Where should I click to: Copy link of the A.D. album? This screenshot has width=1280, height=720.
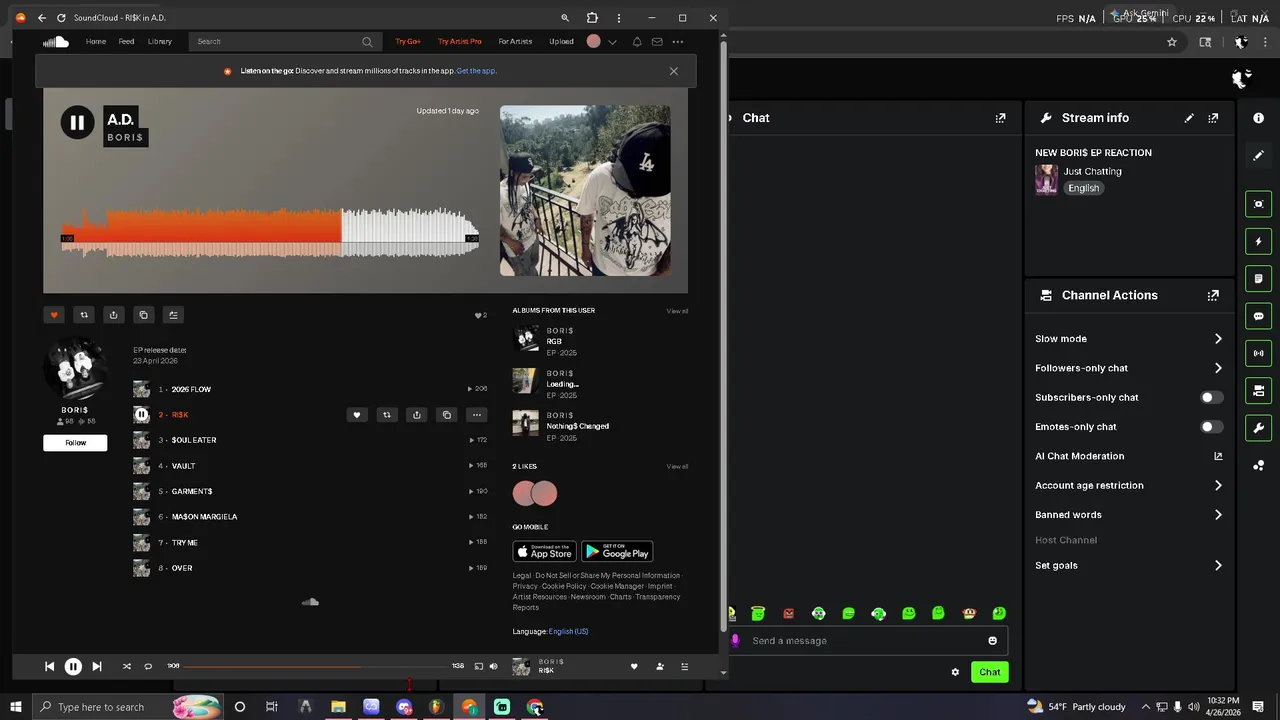point(143,315)
